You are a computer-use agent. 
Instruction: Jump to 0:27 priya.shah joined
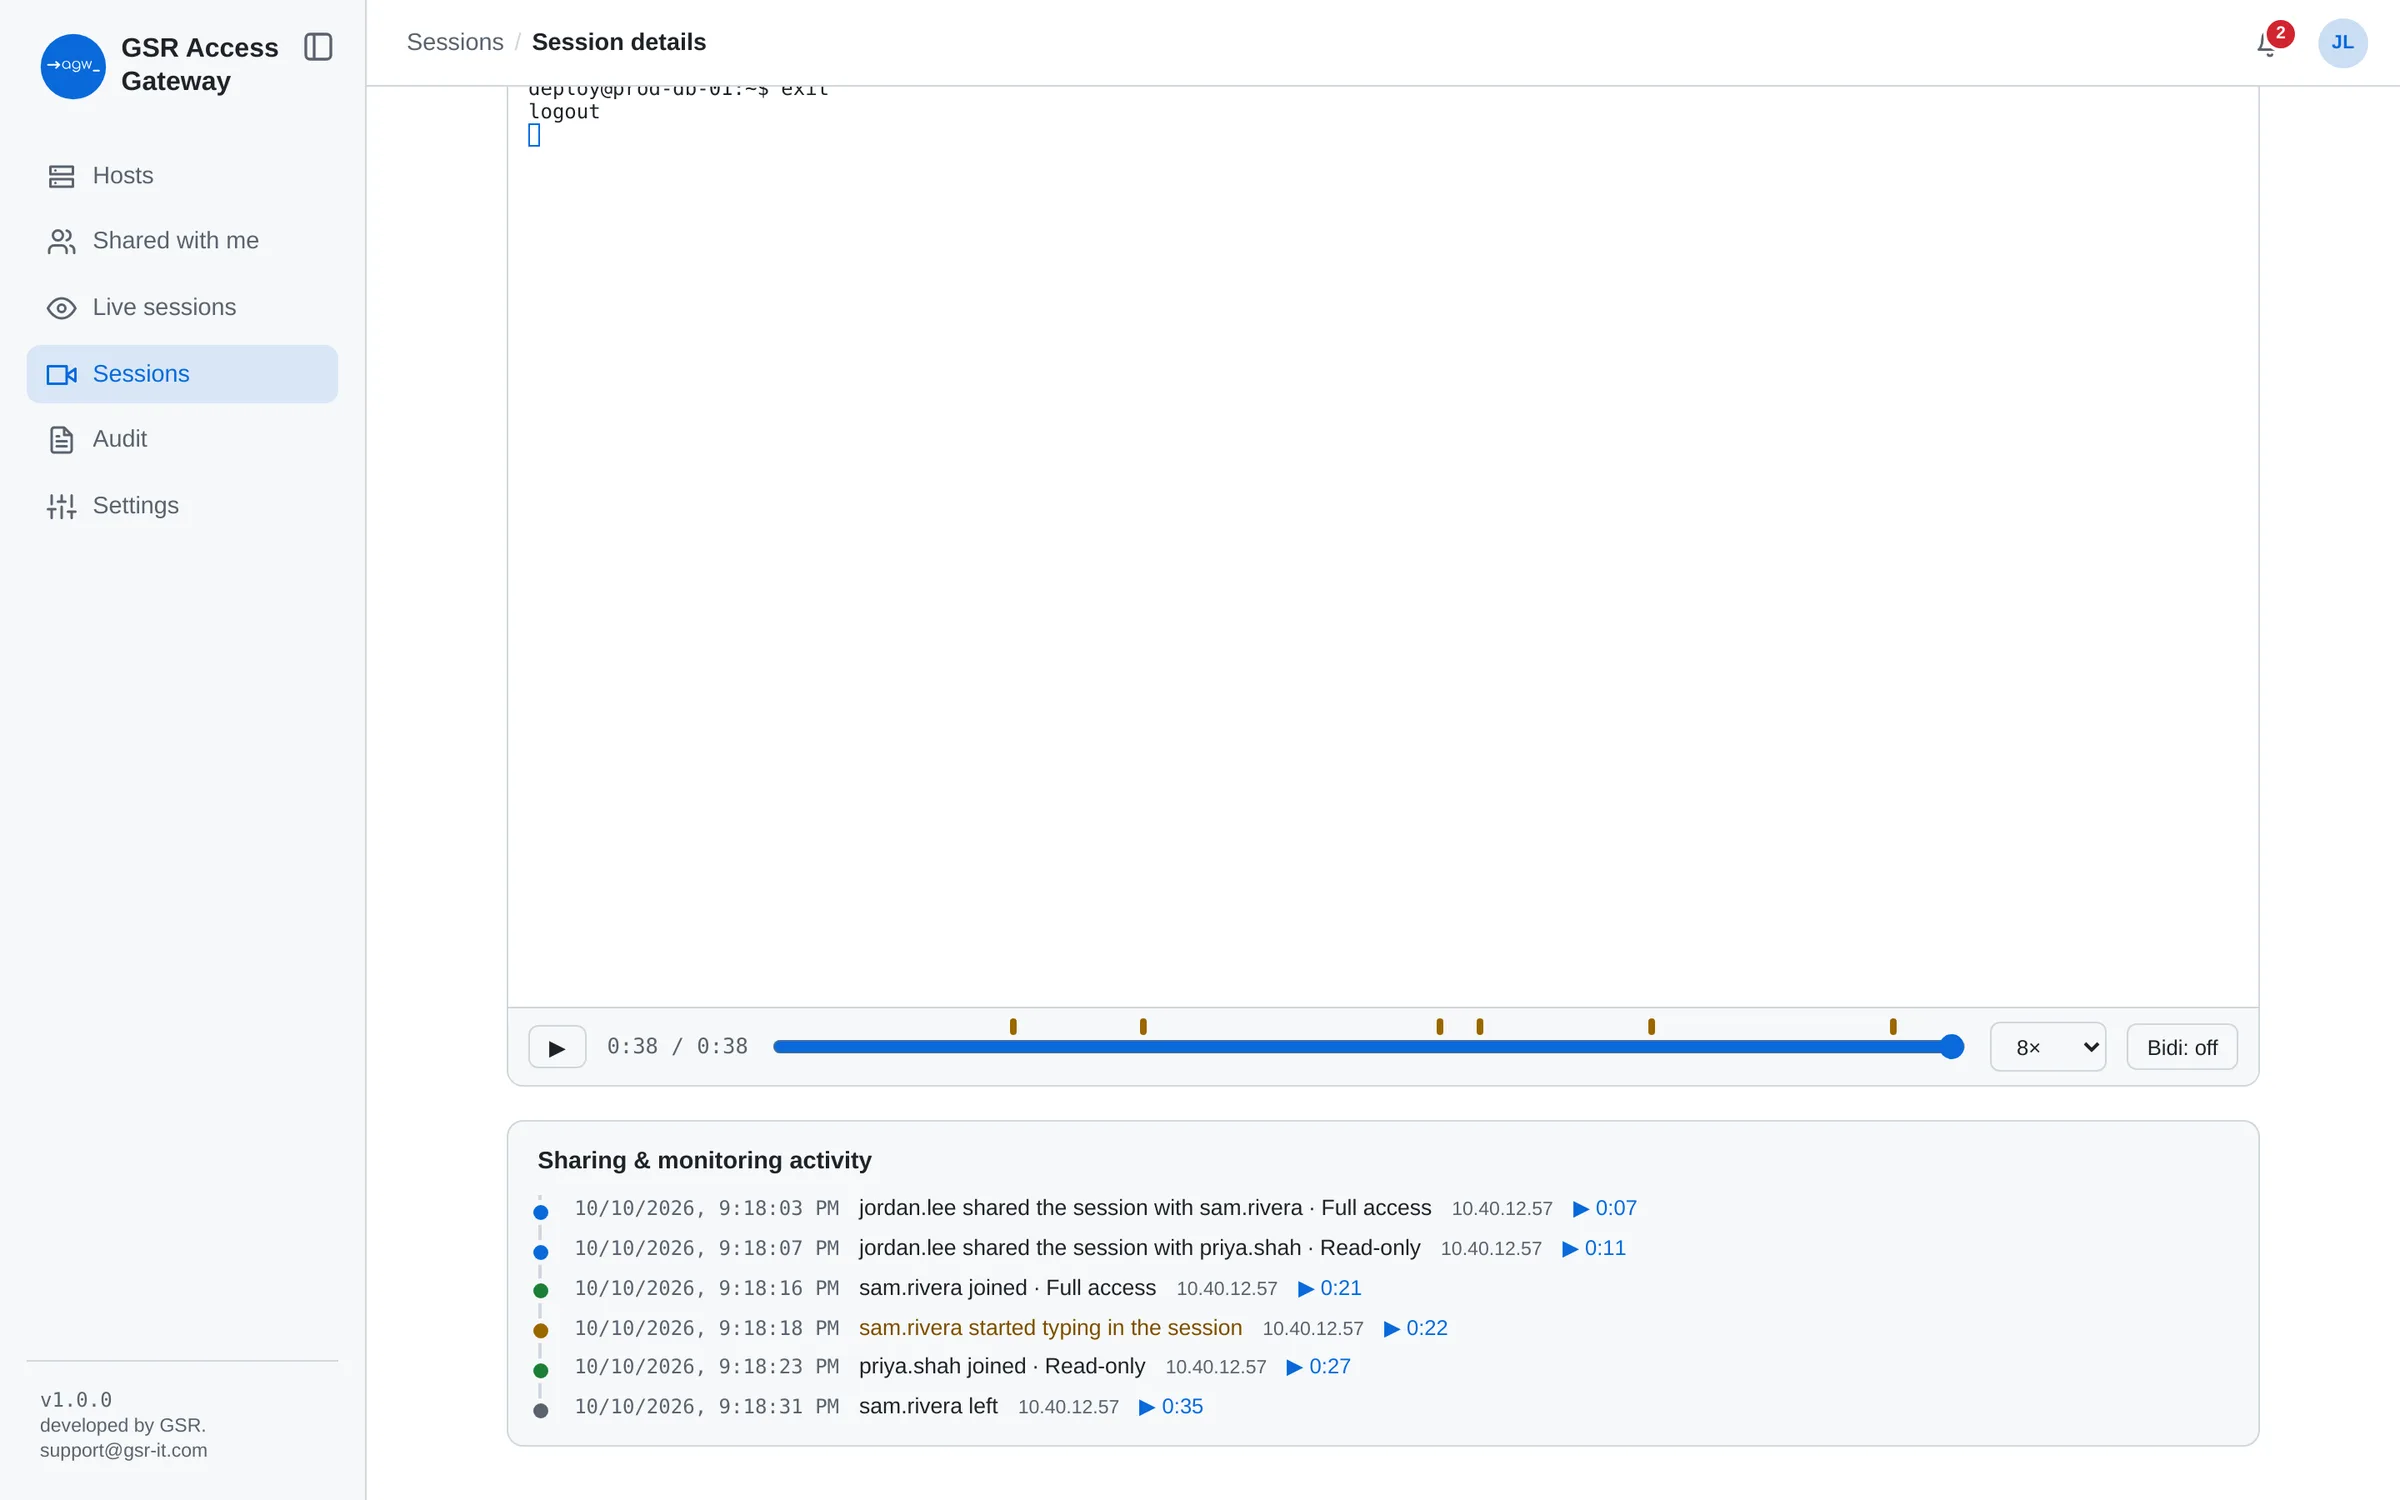click(1319, 1366)
